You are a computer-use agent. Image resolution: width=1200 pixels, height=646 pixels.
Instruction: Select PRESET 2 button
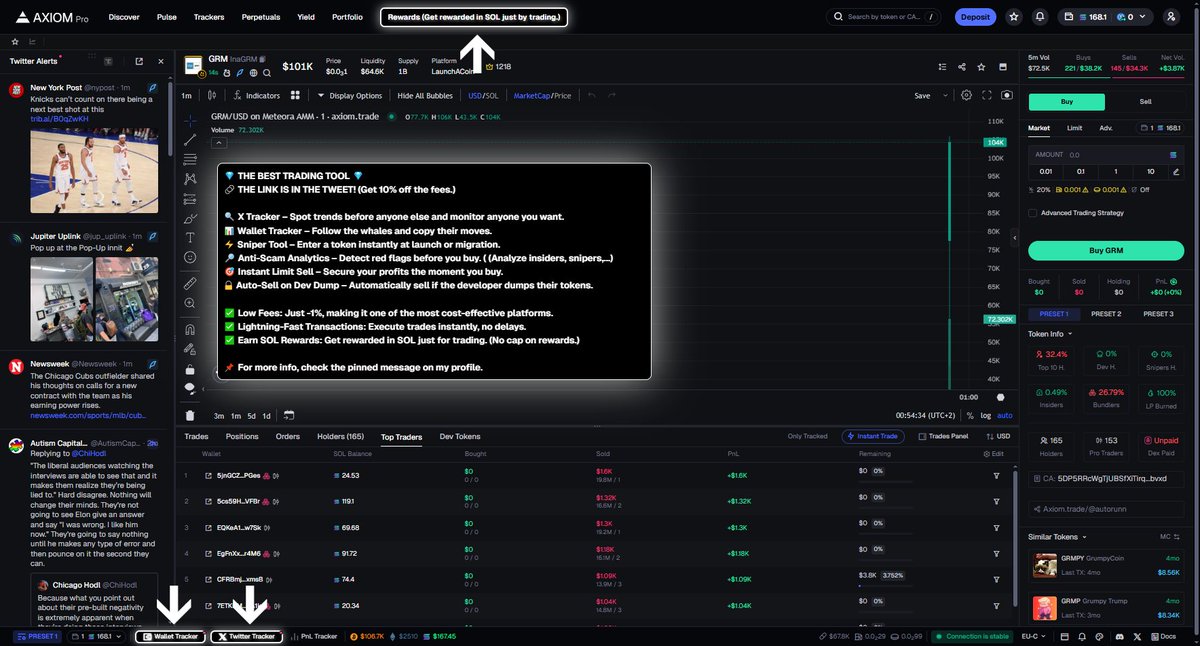coord(1105,314)
